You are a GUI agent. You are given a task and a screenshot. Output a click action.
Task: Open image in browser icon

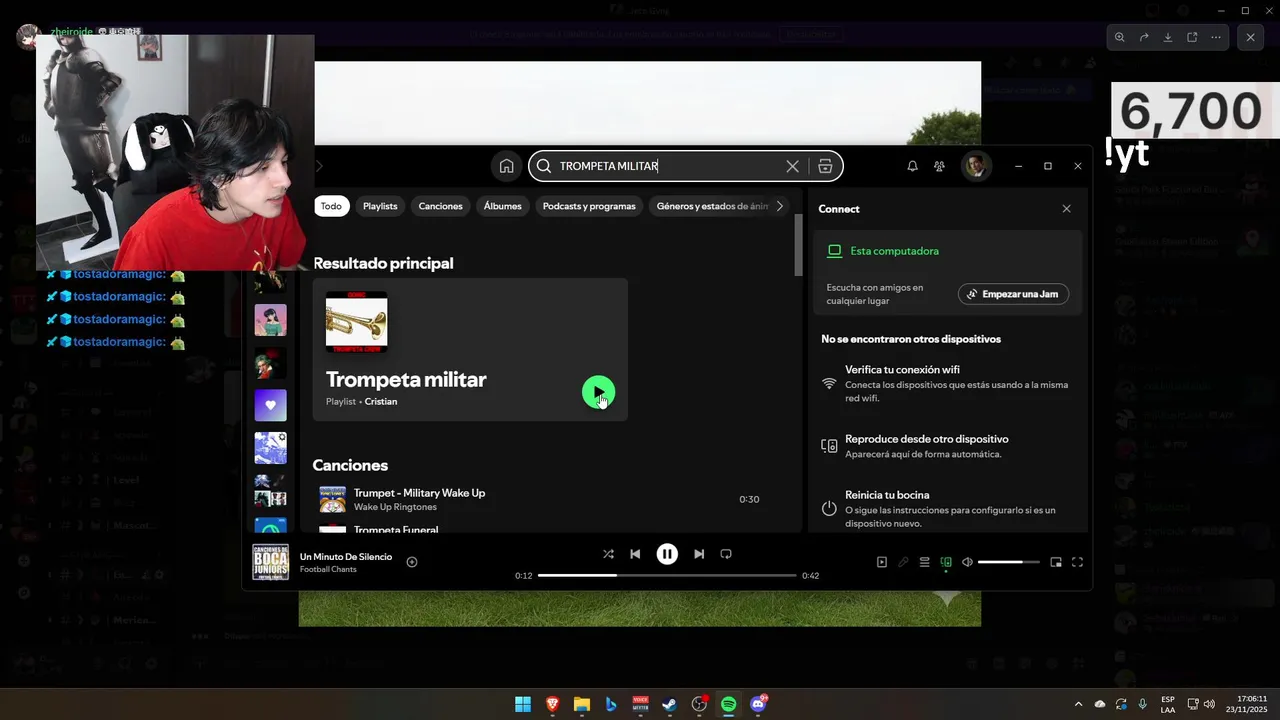coord(1192,37)
